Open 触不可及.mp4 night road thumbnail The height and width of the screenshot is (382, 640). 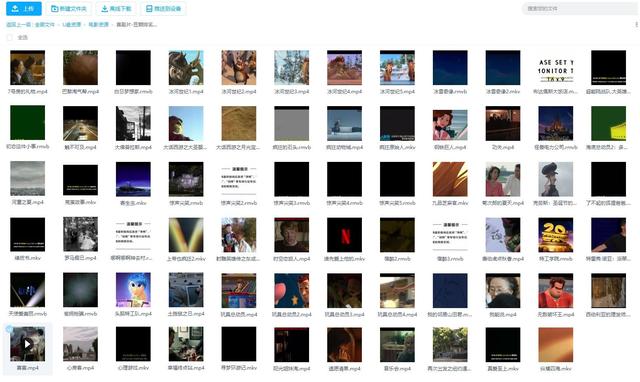pos(80,123)
